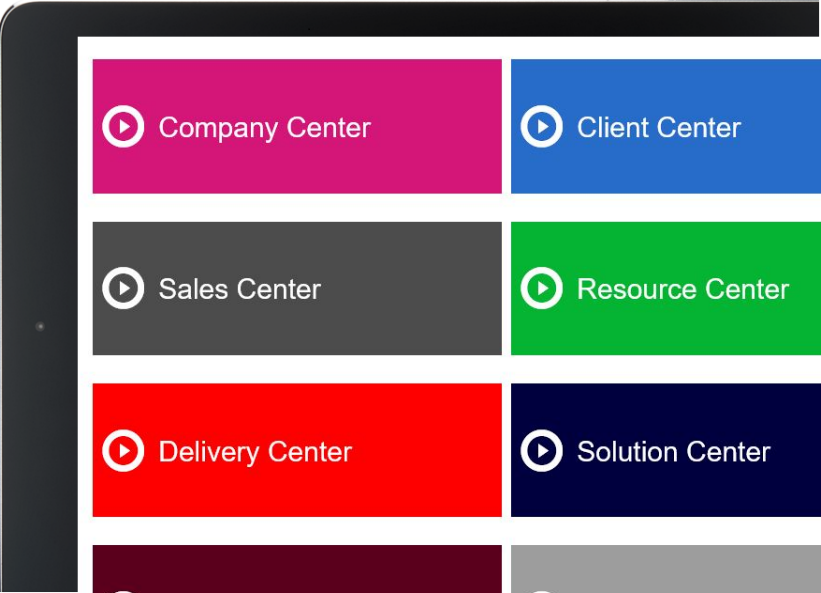Click the play circle icon beside Company Center
This screenshot has width=821, height=593.
click(x=123, y=127)
